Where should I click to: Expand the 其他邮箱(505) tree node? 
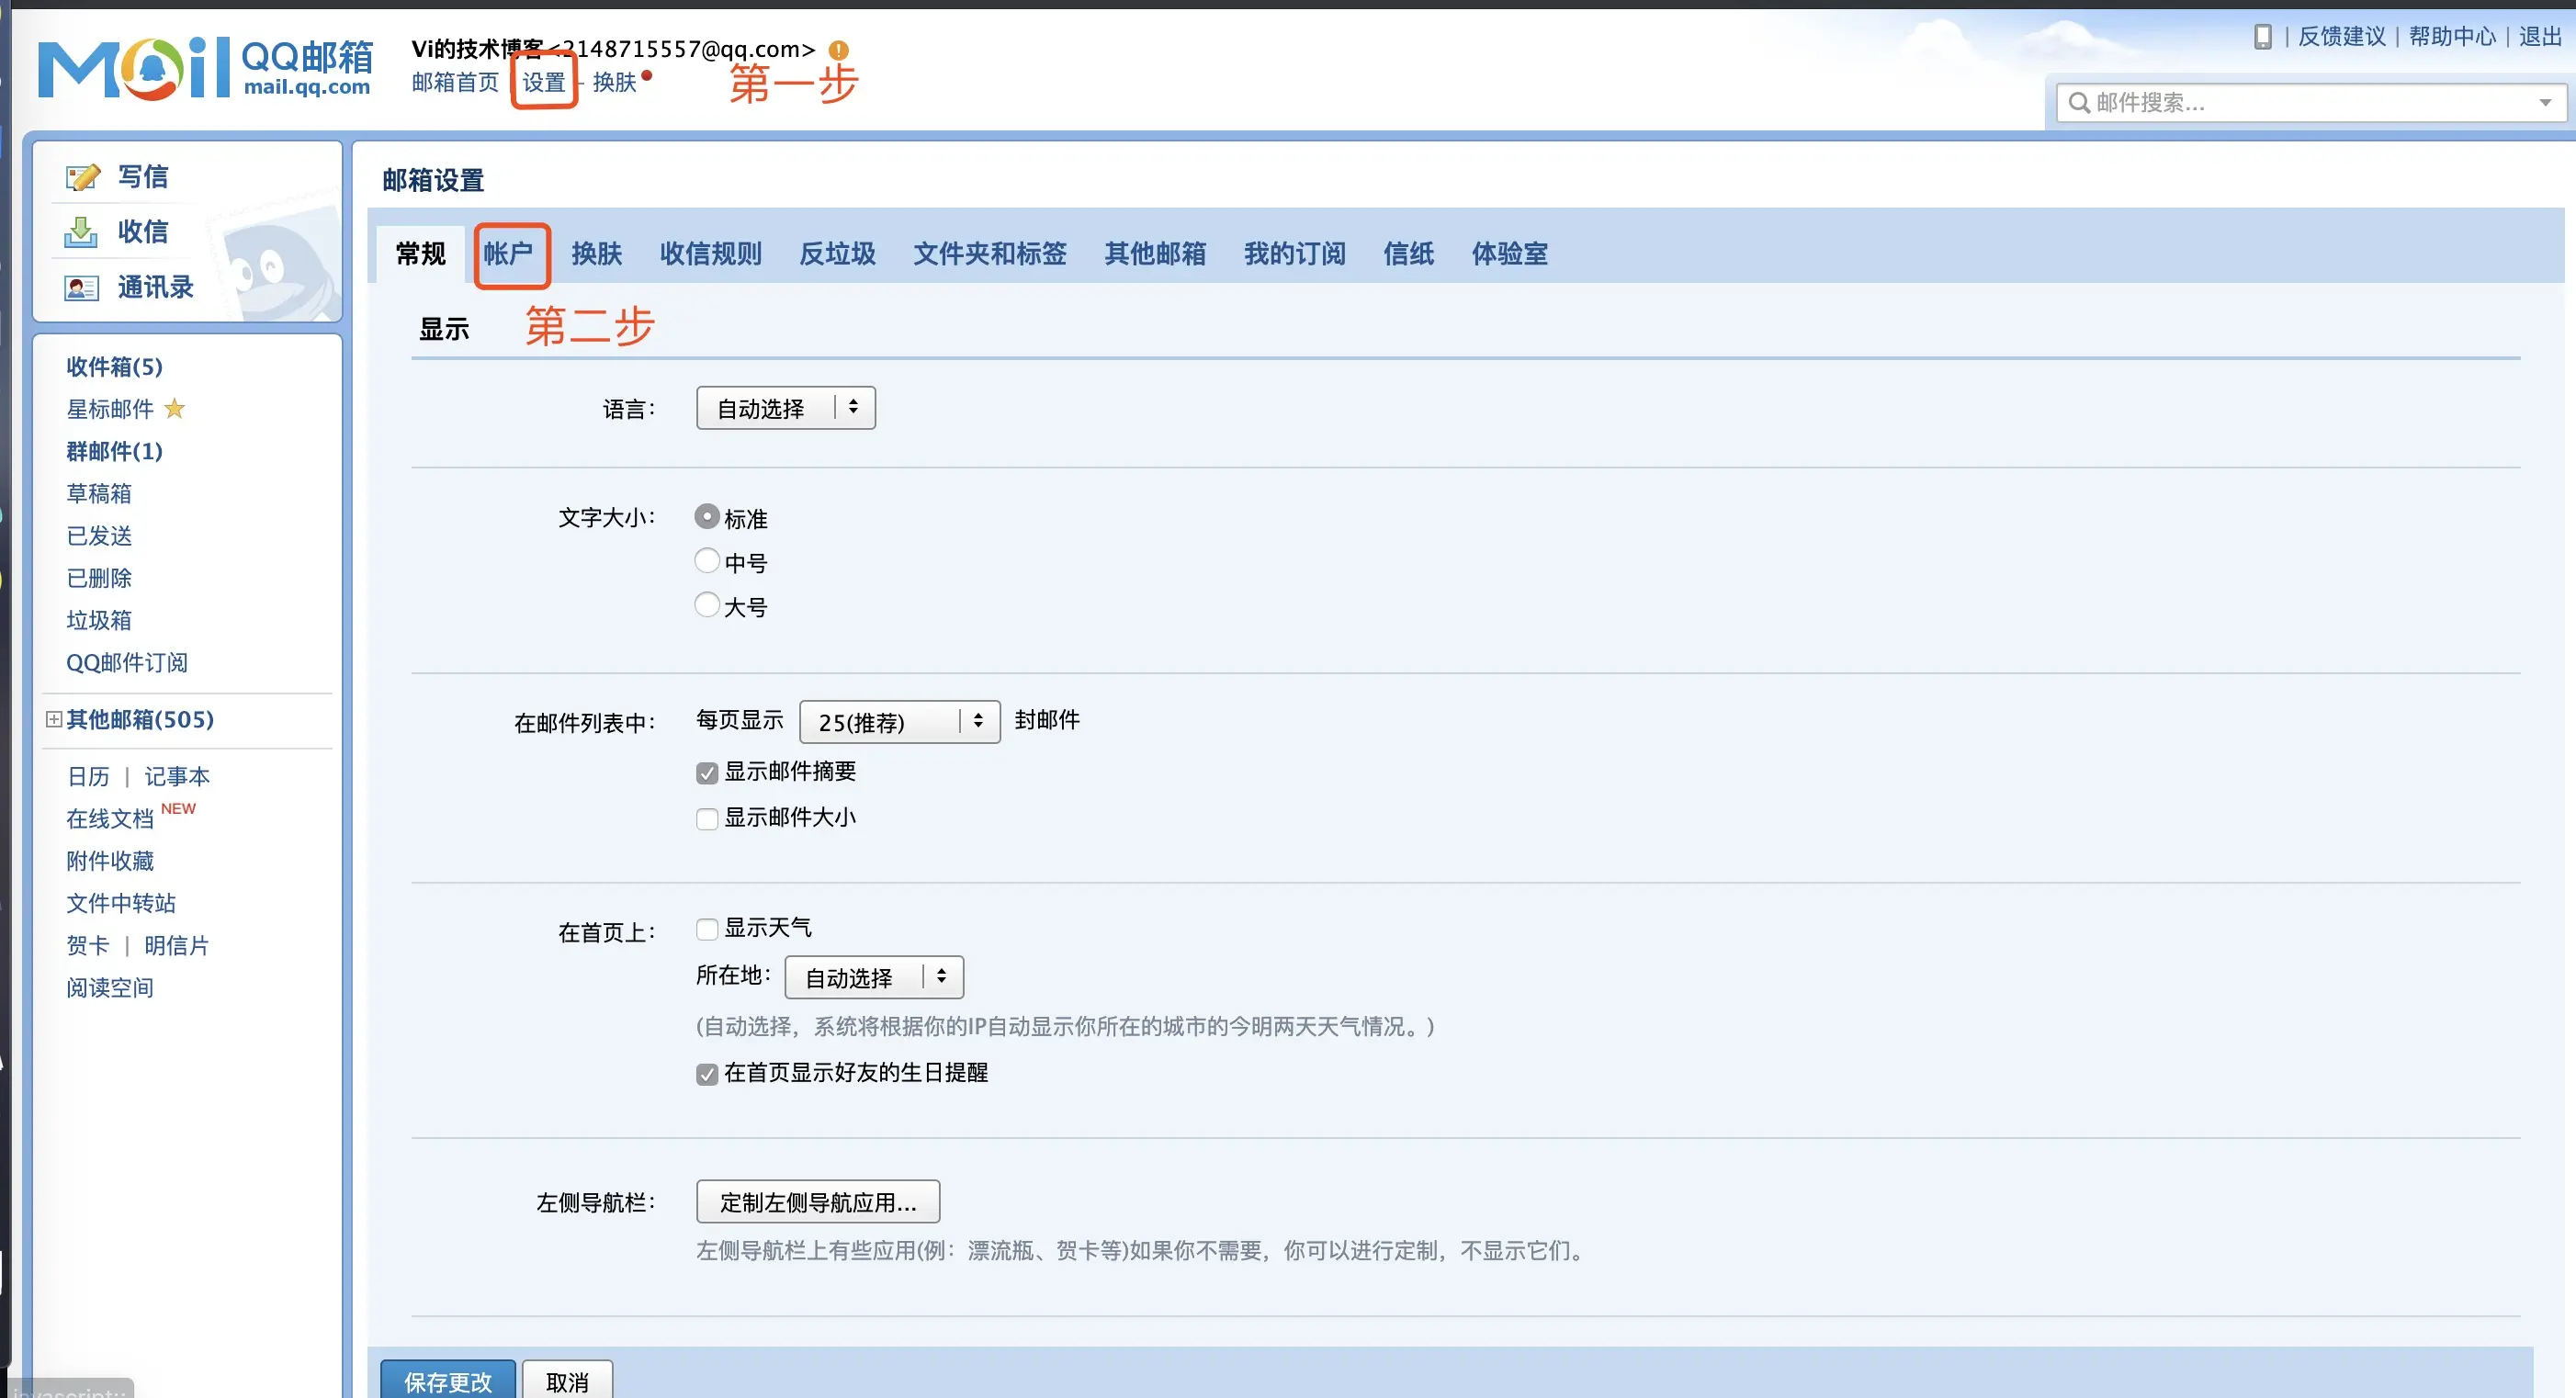tap(54, 720)
